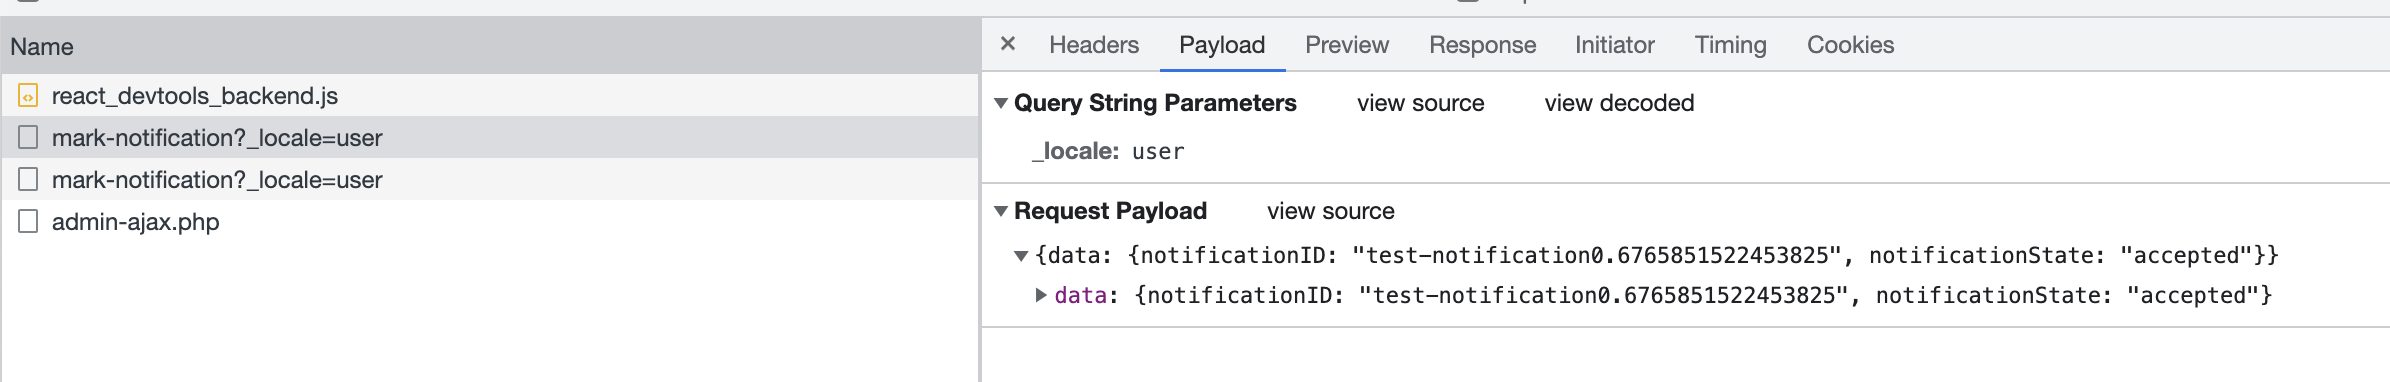
Task: Click view decoded link
Action: tap(1619, 103)
